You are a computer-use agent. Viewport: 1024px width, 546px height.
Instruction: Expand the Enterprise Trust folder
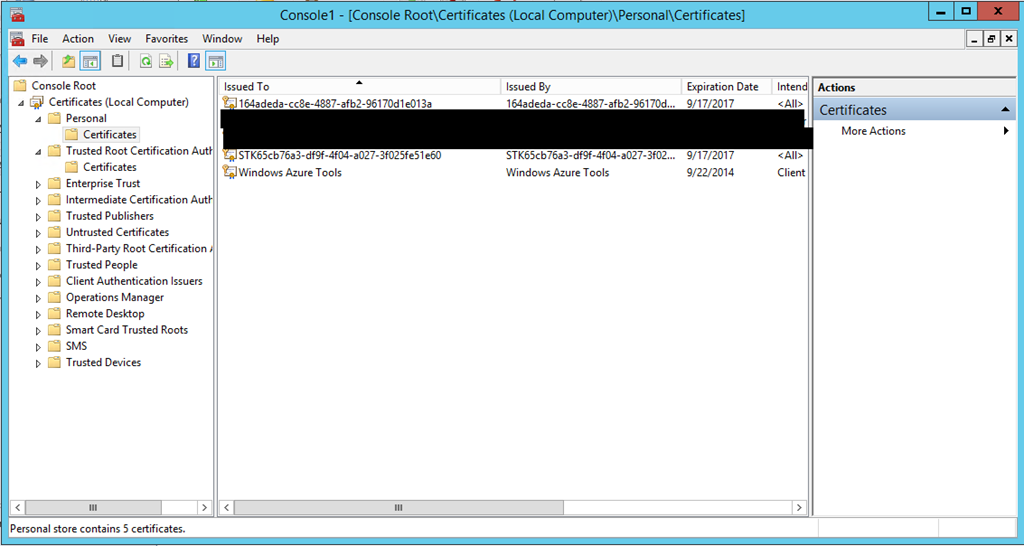[39, 184]
